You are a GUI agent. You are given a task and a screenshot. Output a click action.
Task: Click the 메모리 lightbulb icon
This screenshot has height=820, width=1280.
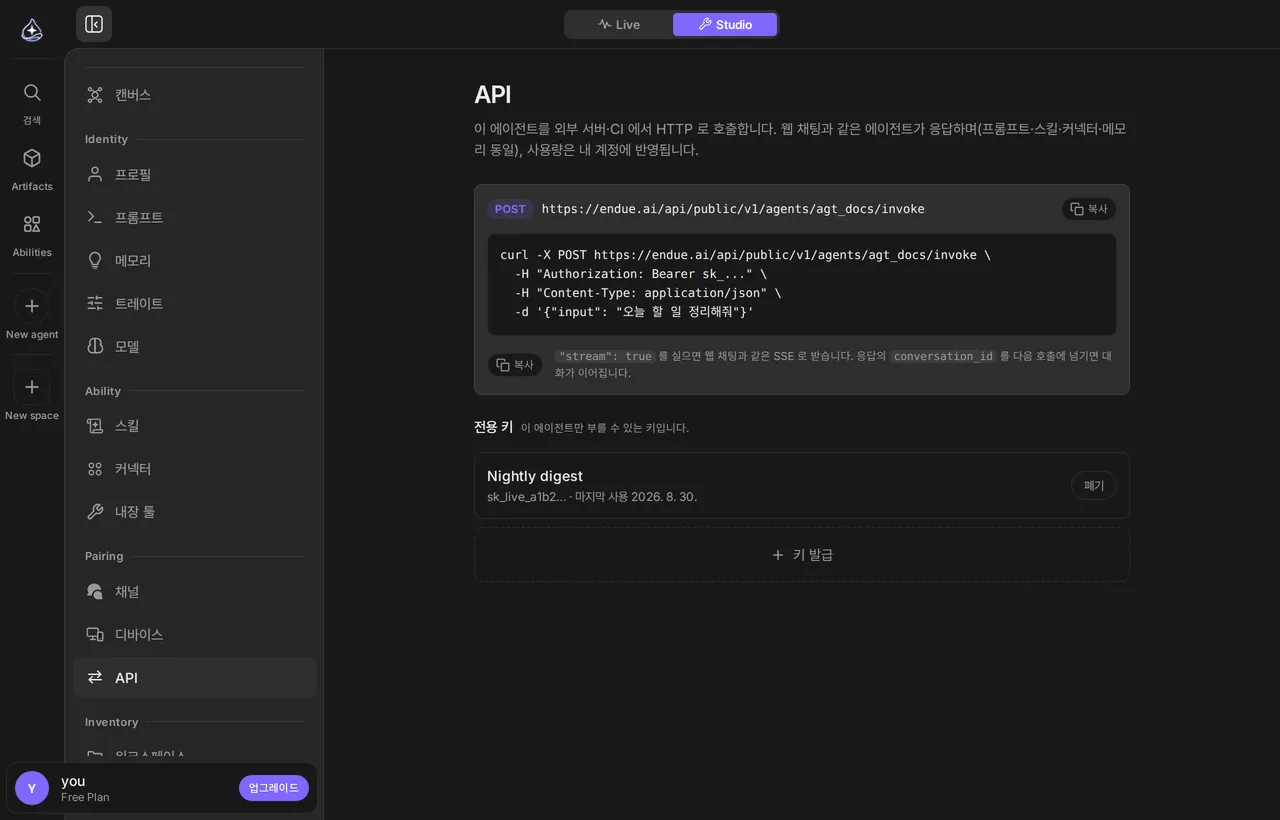point(95,260)
